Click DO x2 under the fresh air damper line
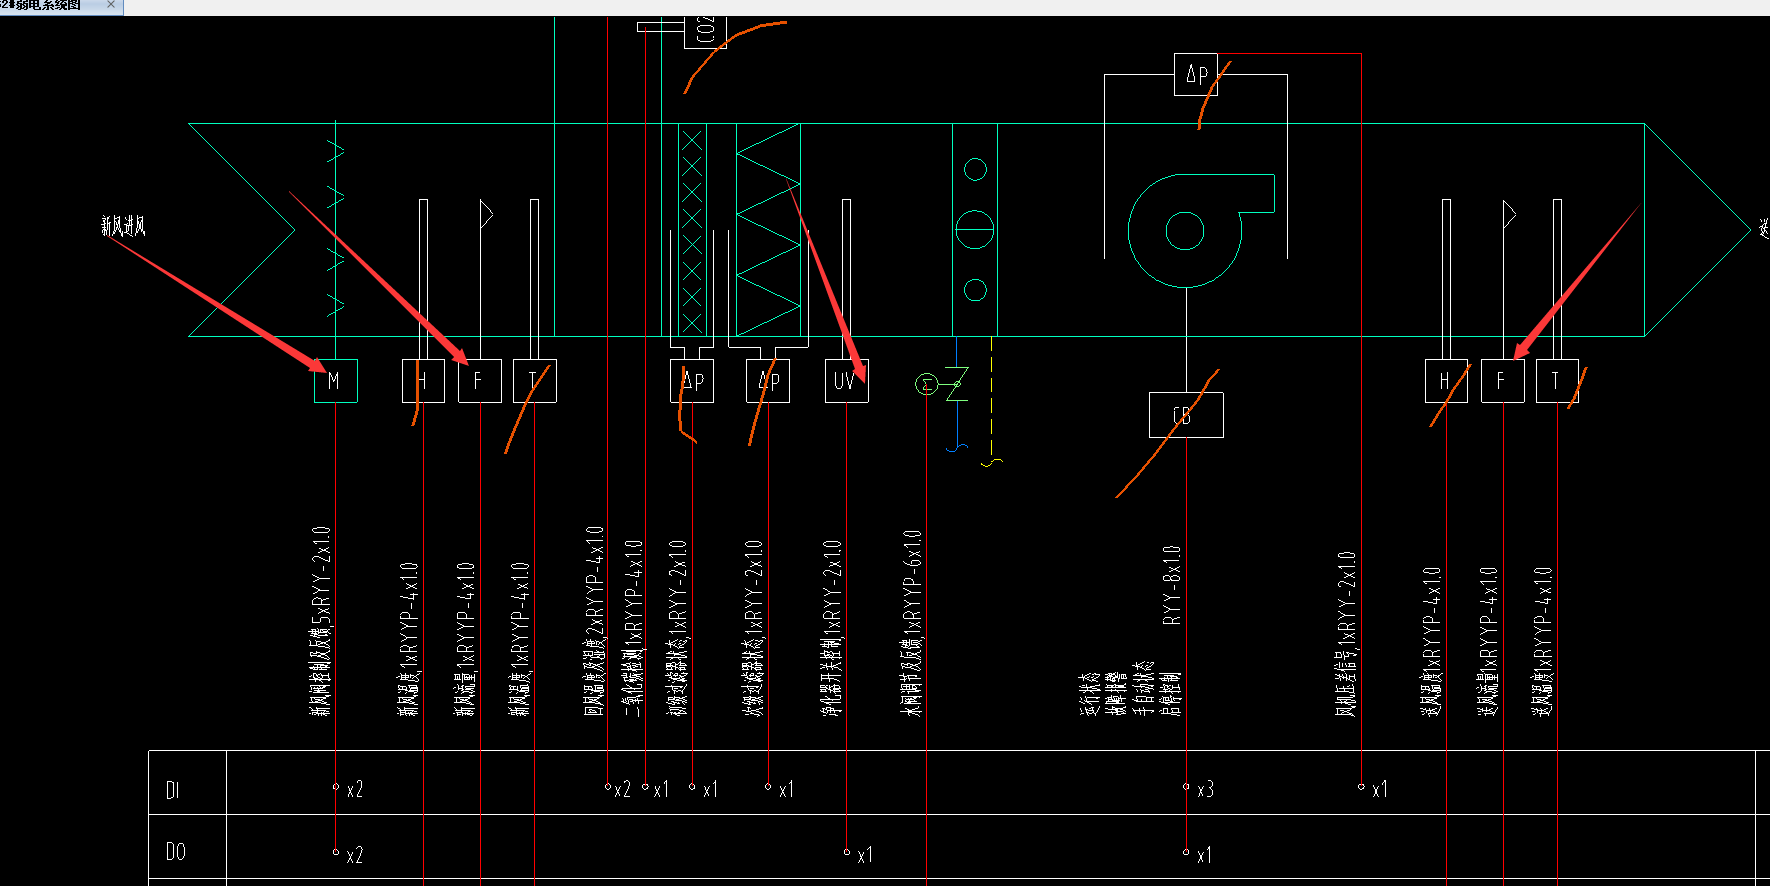Screen dimensions: 1770x886 [x=354, y=856]
